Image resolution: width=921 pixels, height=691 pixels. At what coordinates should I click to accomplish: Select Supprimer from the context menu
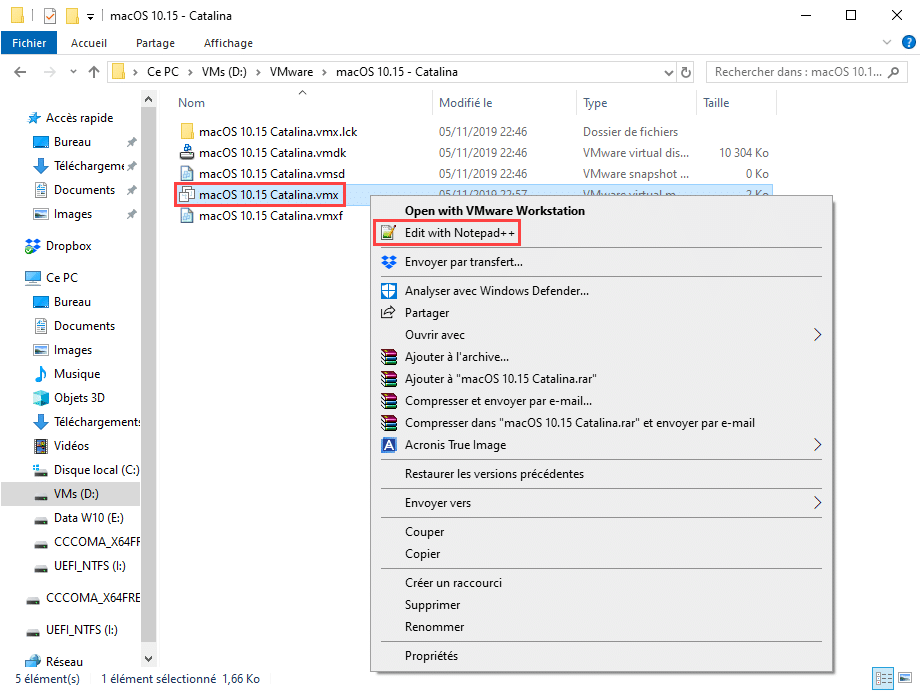pyautogui.click(x=432, y=605)
